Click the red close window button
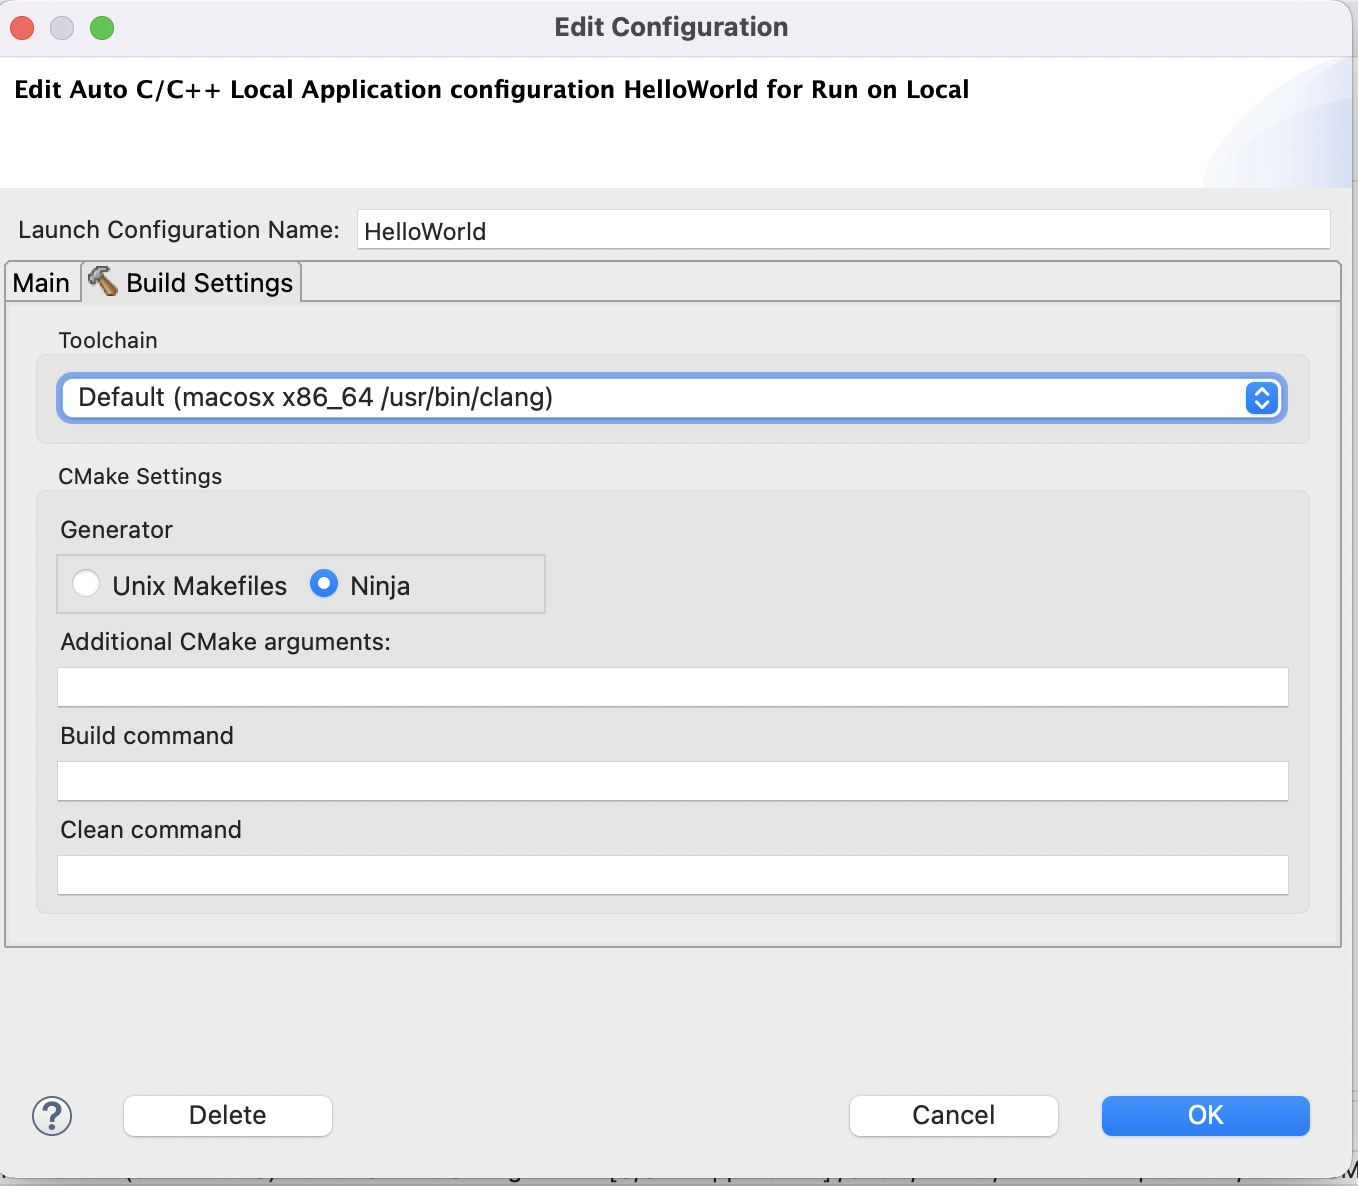This screenshot has width=1358, height=1186. tap(23, 28)
